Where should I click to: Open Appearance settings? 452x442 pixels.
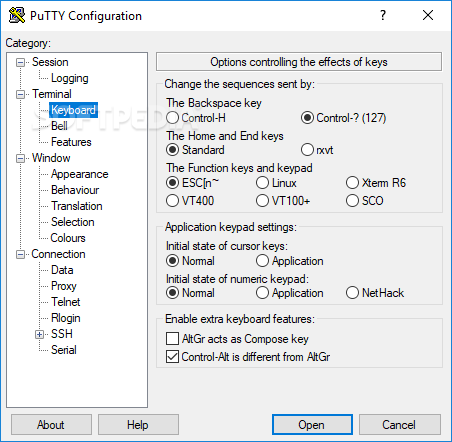click(79, 174)
